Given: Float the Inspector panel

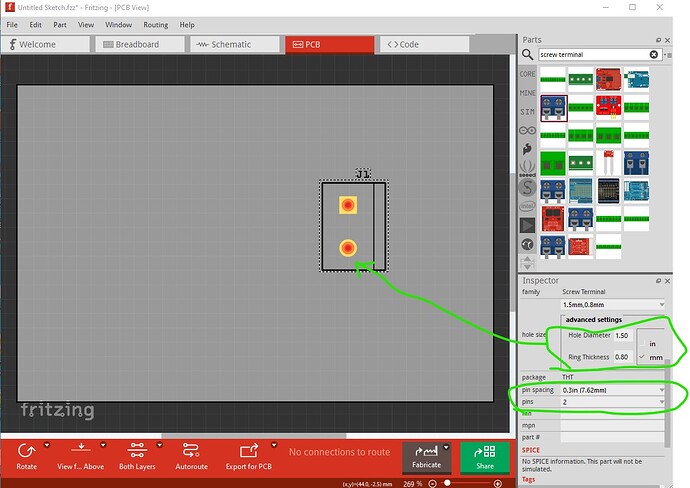Looking at the screenshot, I should click(658, 281).
